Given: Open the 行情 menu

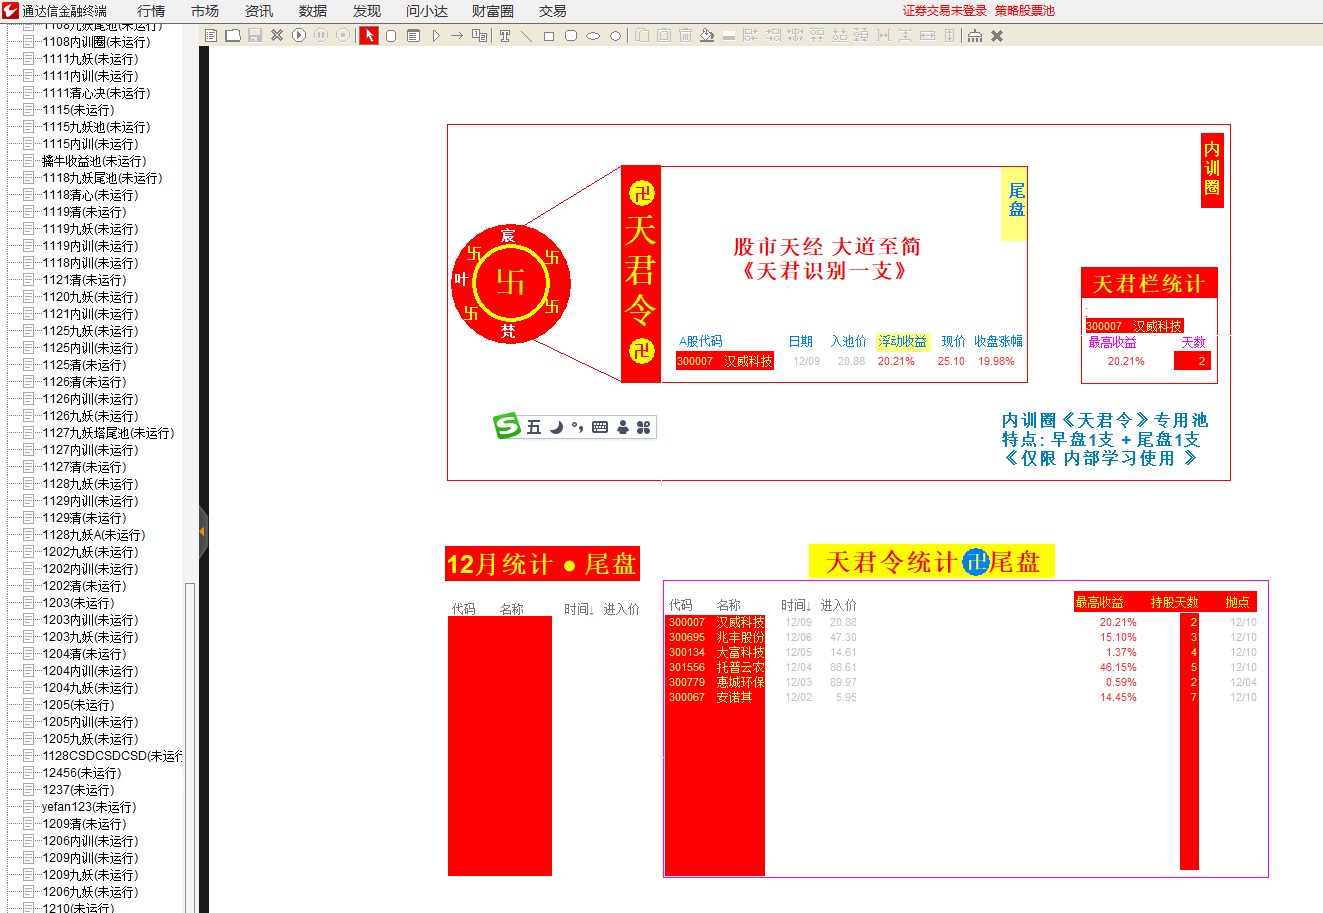Looking at the screenshot, I should (151, 11).
